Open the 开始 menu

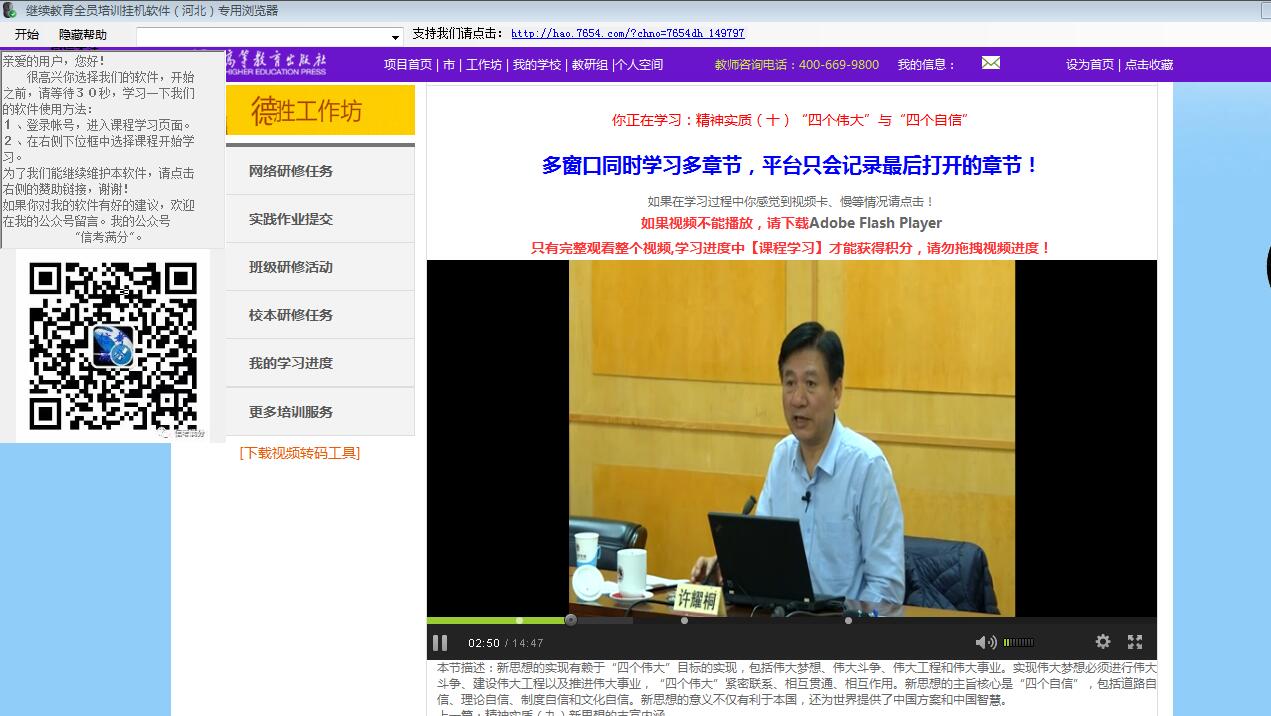point(27,35)
